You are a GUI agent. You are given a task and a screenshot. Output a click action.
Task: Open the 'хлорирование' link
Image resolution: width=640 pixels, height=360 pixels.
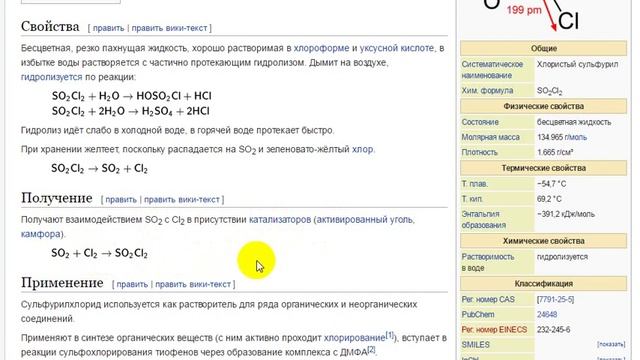pyautogui.click(x=354, y=338)
